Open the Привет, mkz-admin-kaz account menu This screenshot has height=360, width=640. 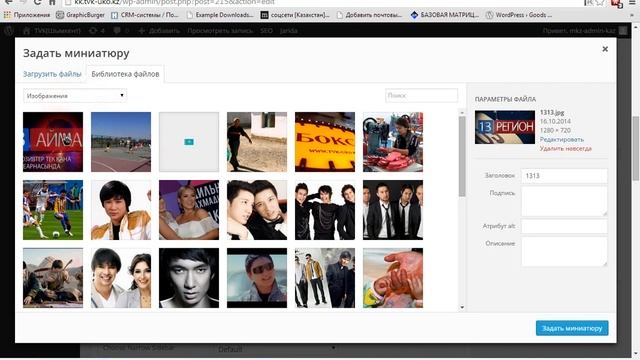pyautogui.click(x=584, y=31)
